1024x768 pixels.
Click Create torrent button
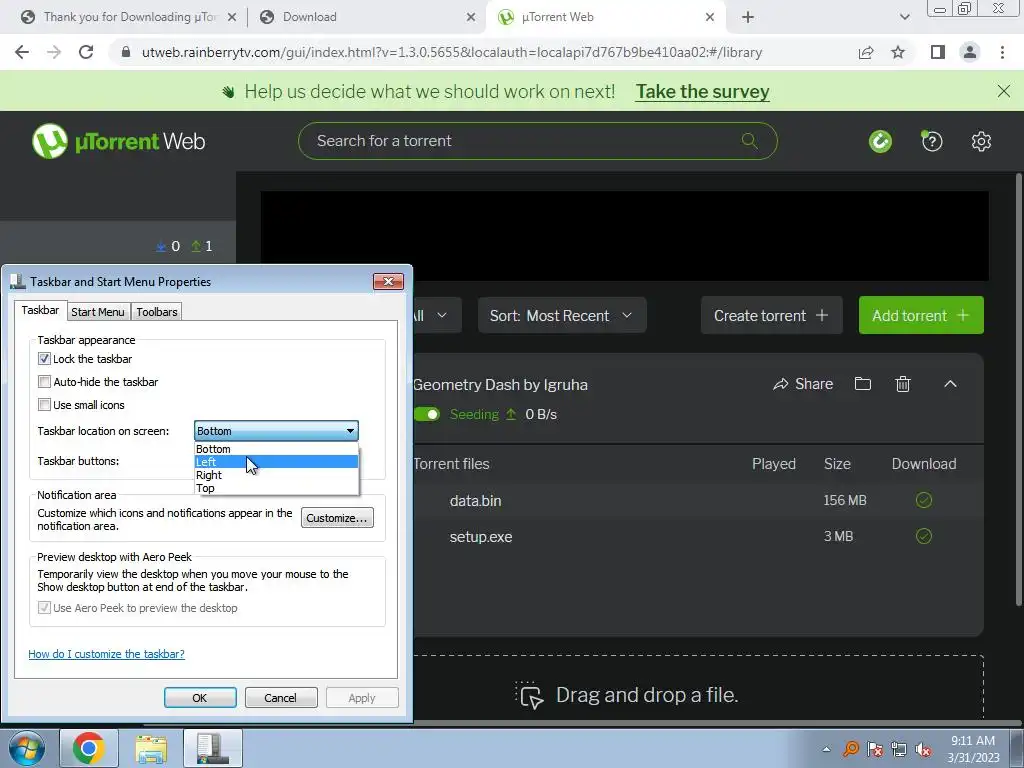(x=771, y=315)
